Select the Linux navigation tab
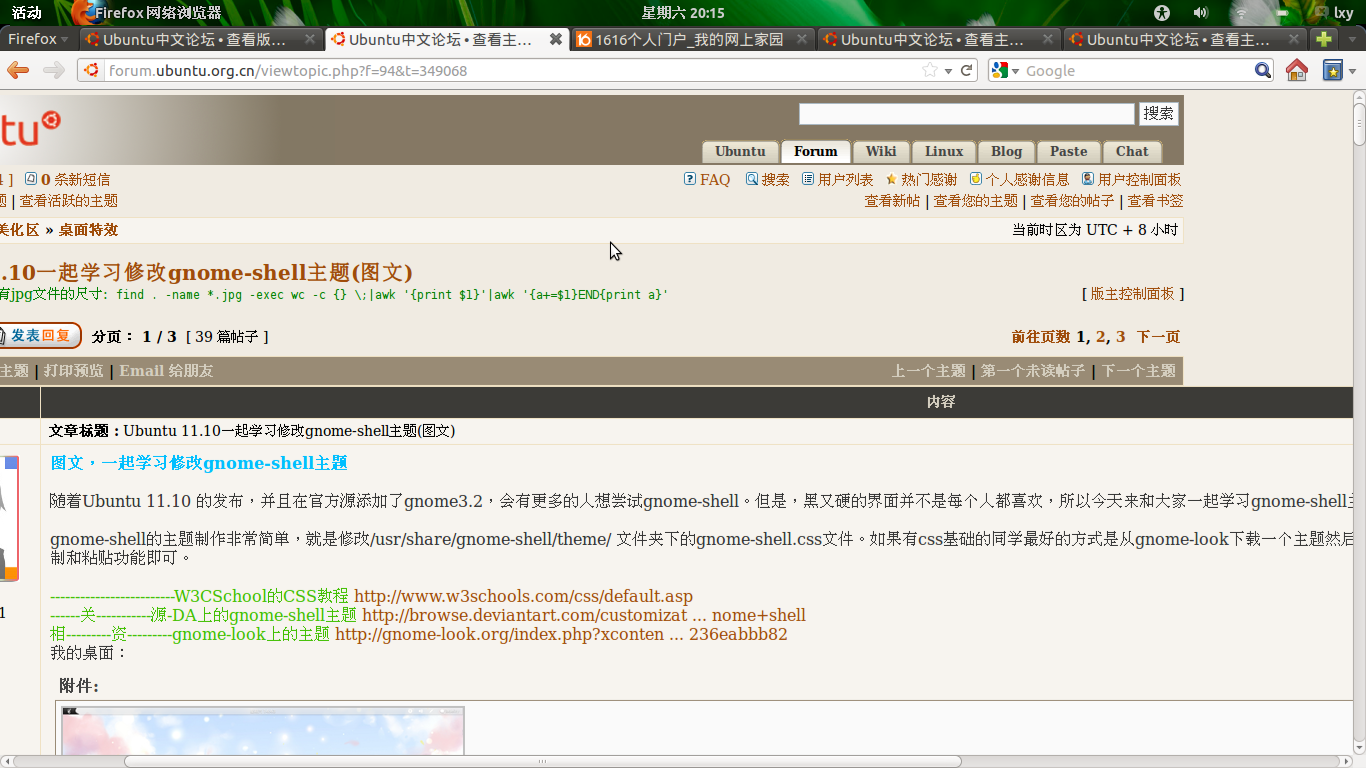Viewport: 1366px width, 768px height. click(944, 152)
